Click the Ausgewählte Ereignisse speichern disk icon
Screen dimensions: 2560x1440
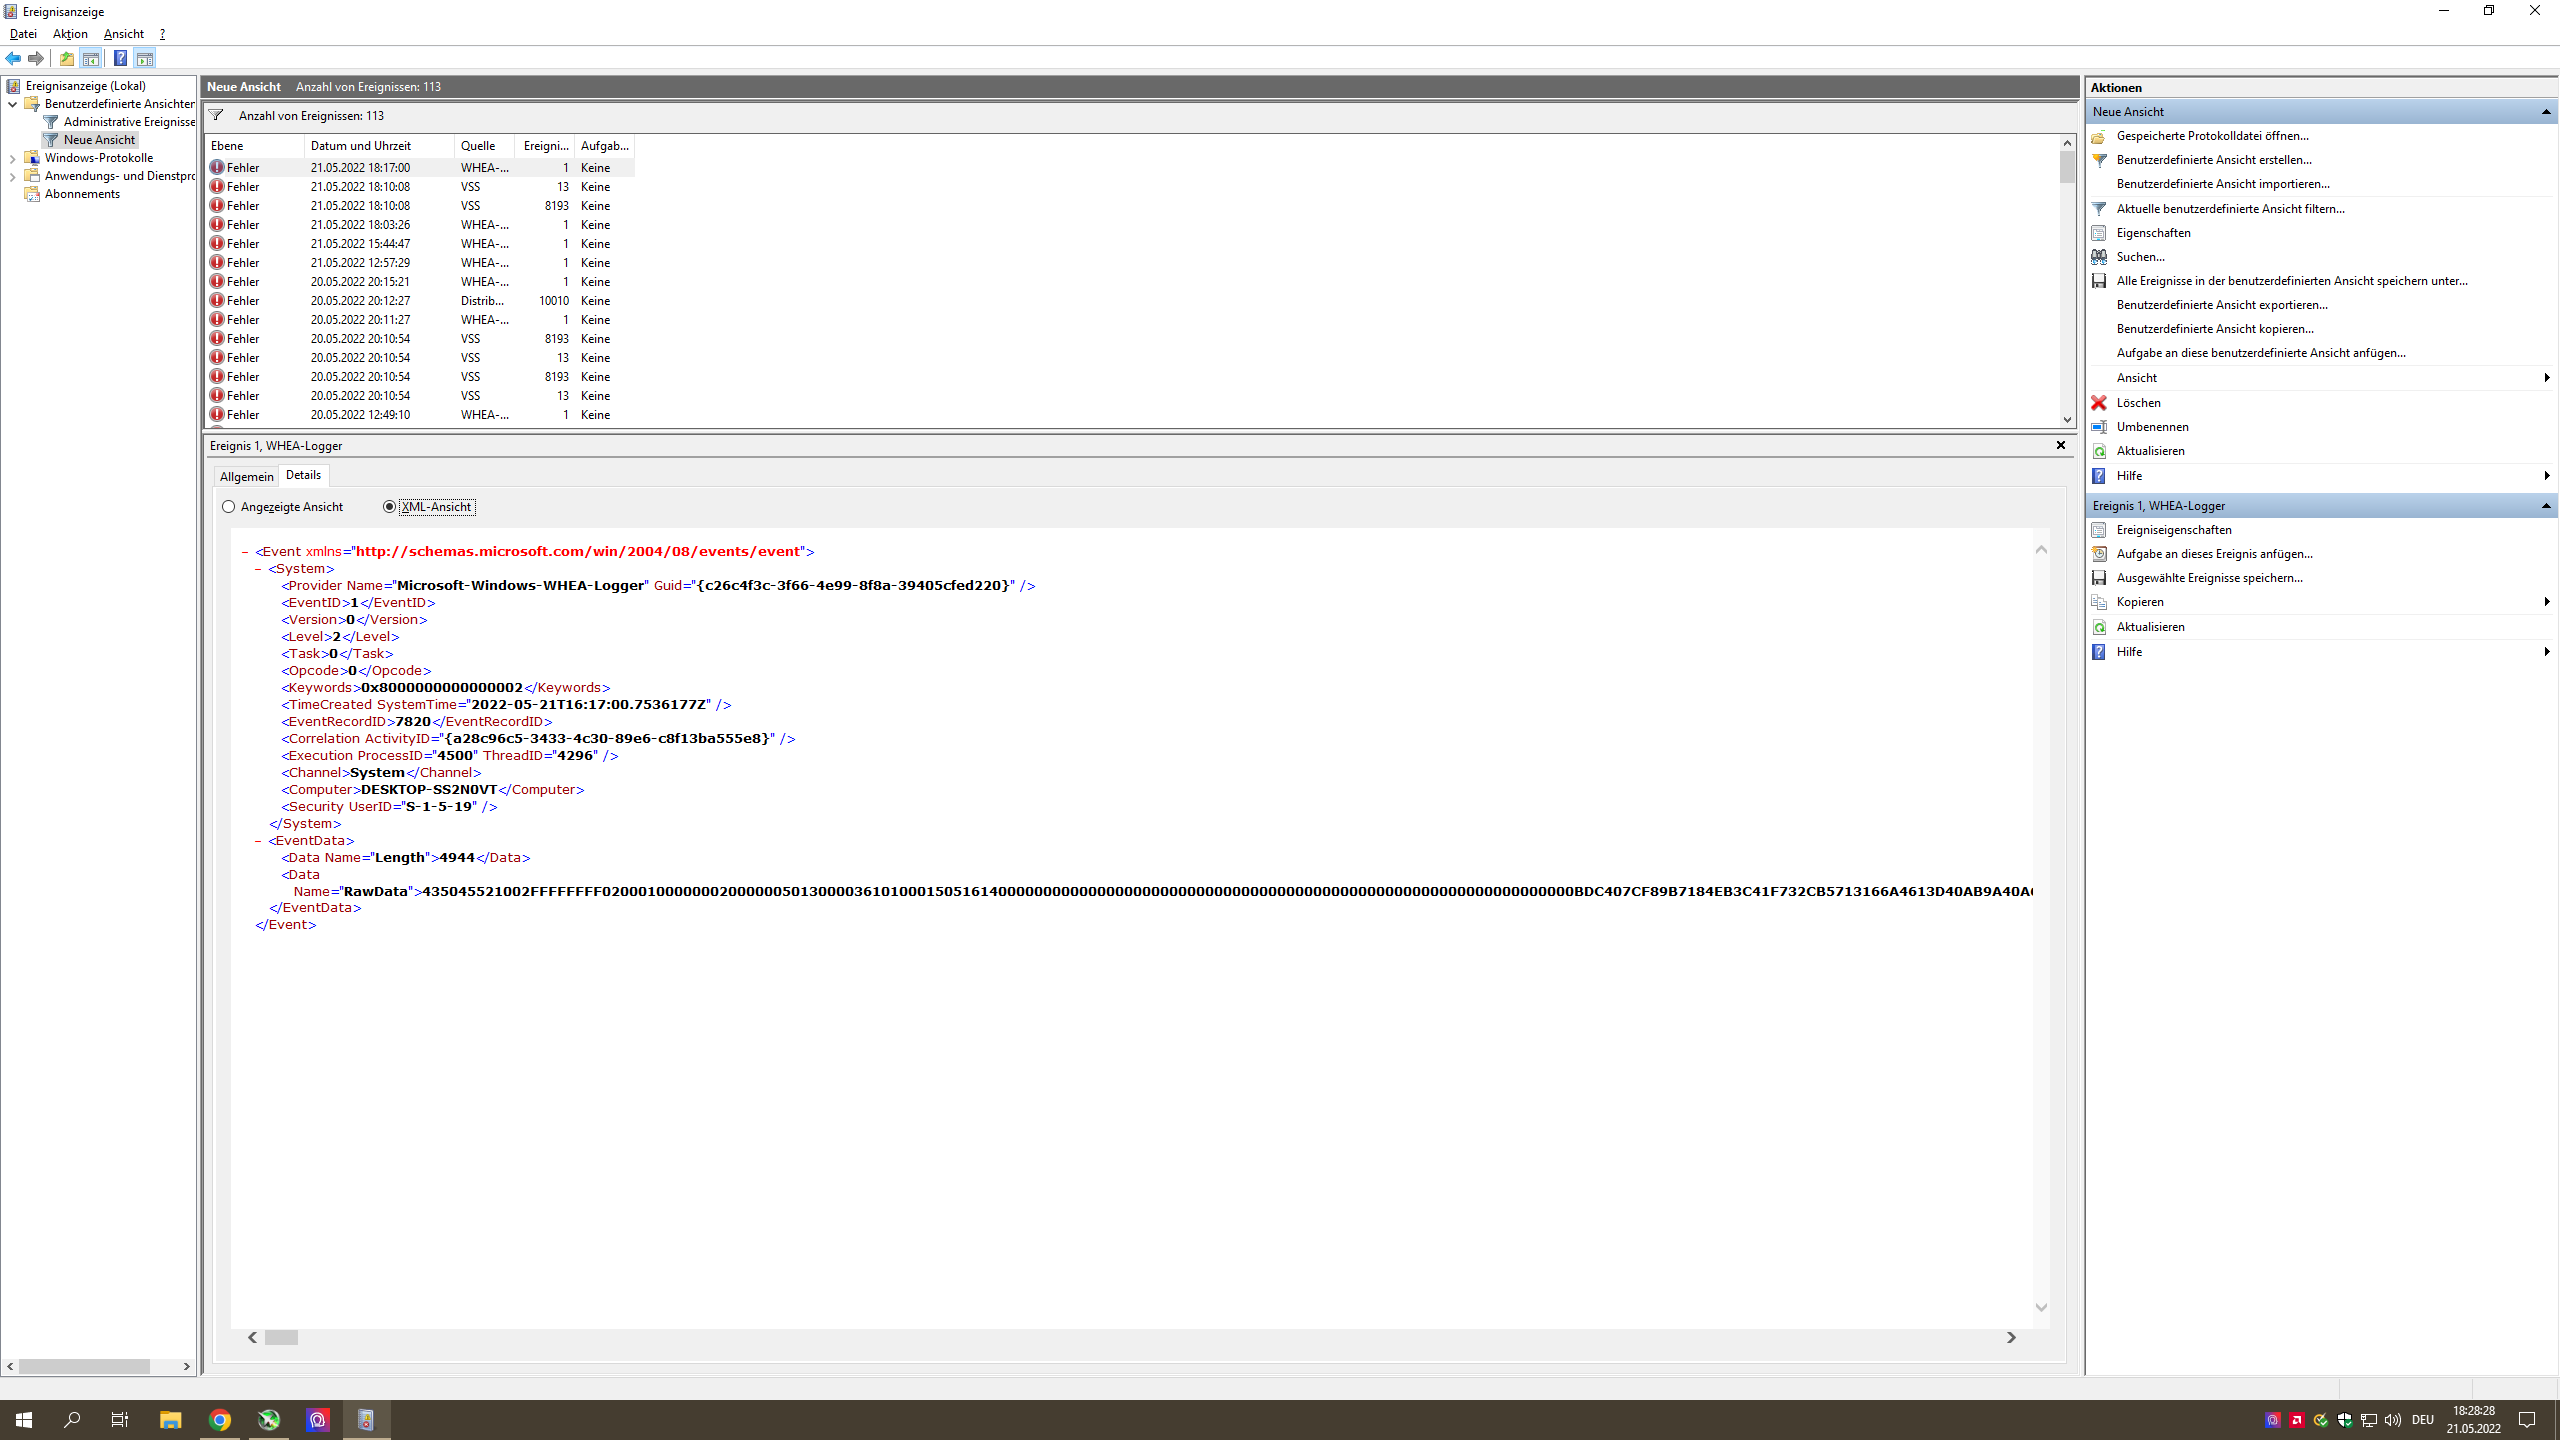point(2099,578)
